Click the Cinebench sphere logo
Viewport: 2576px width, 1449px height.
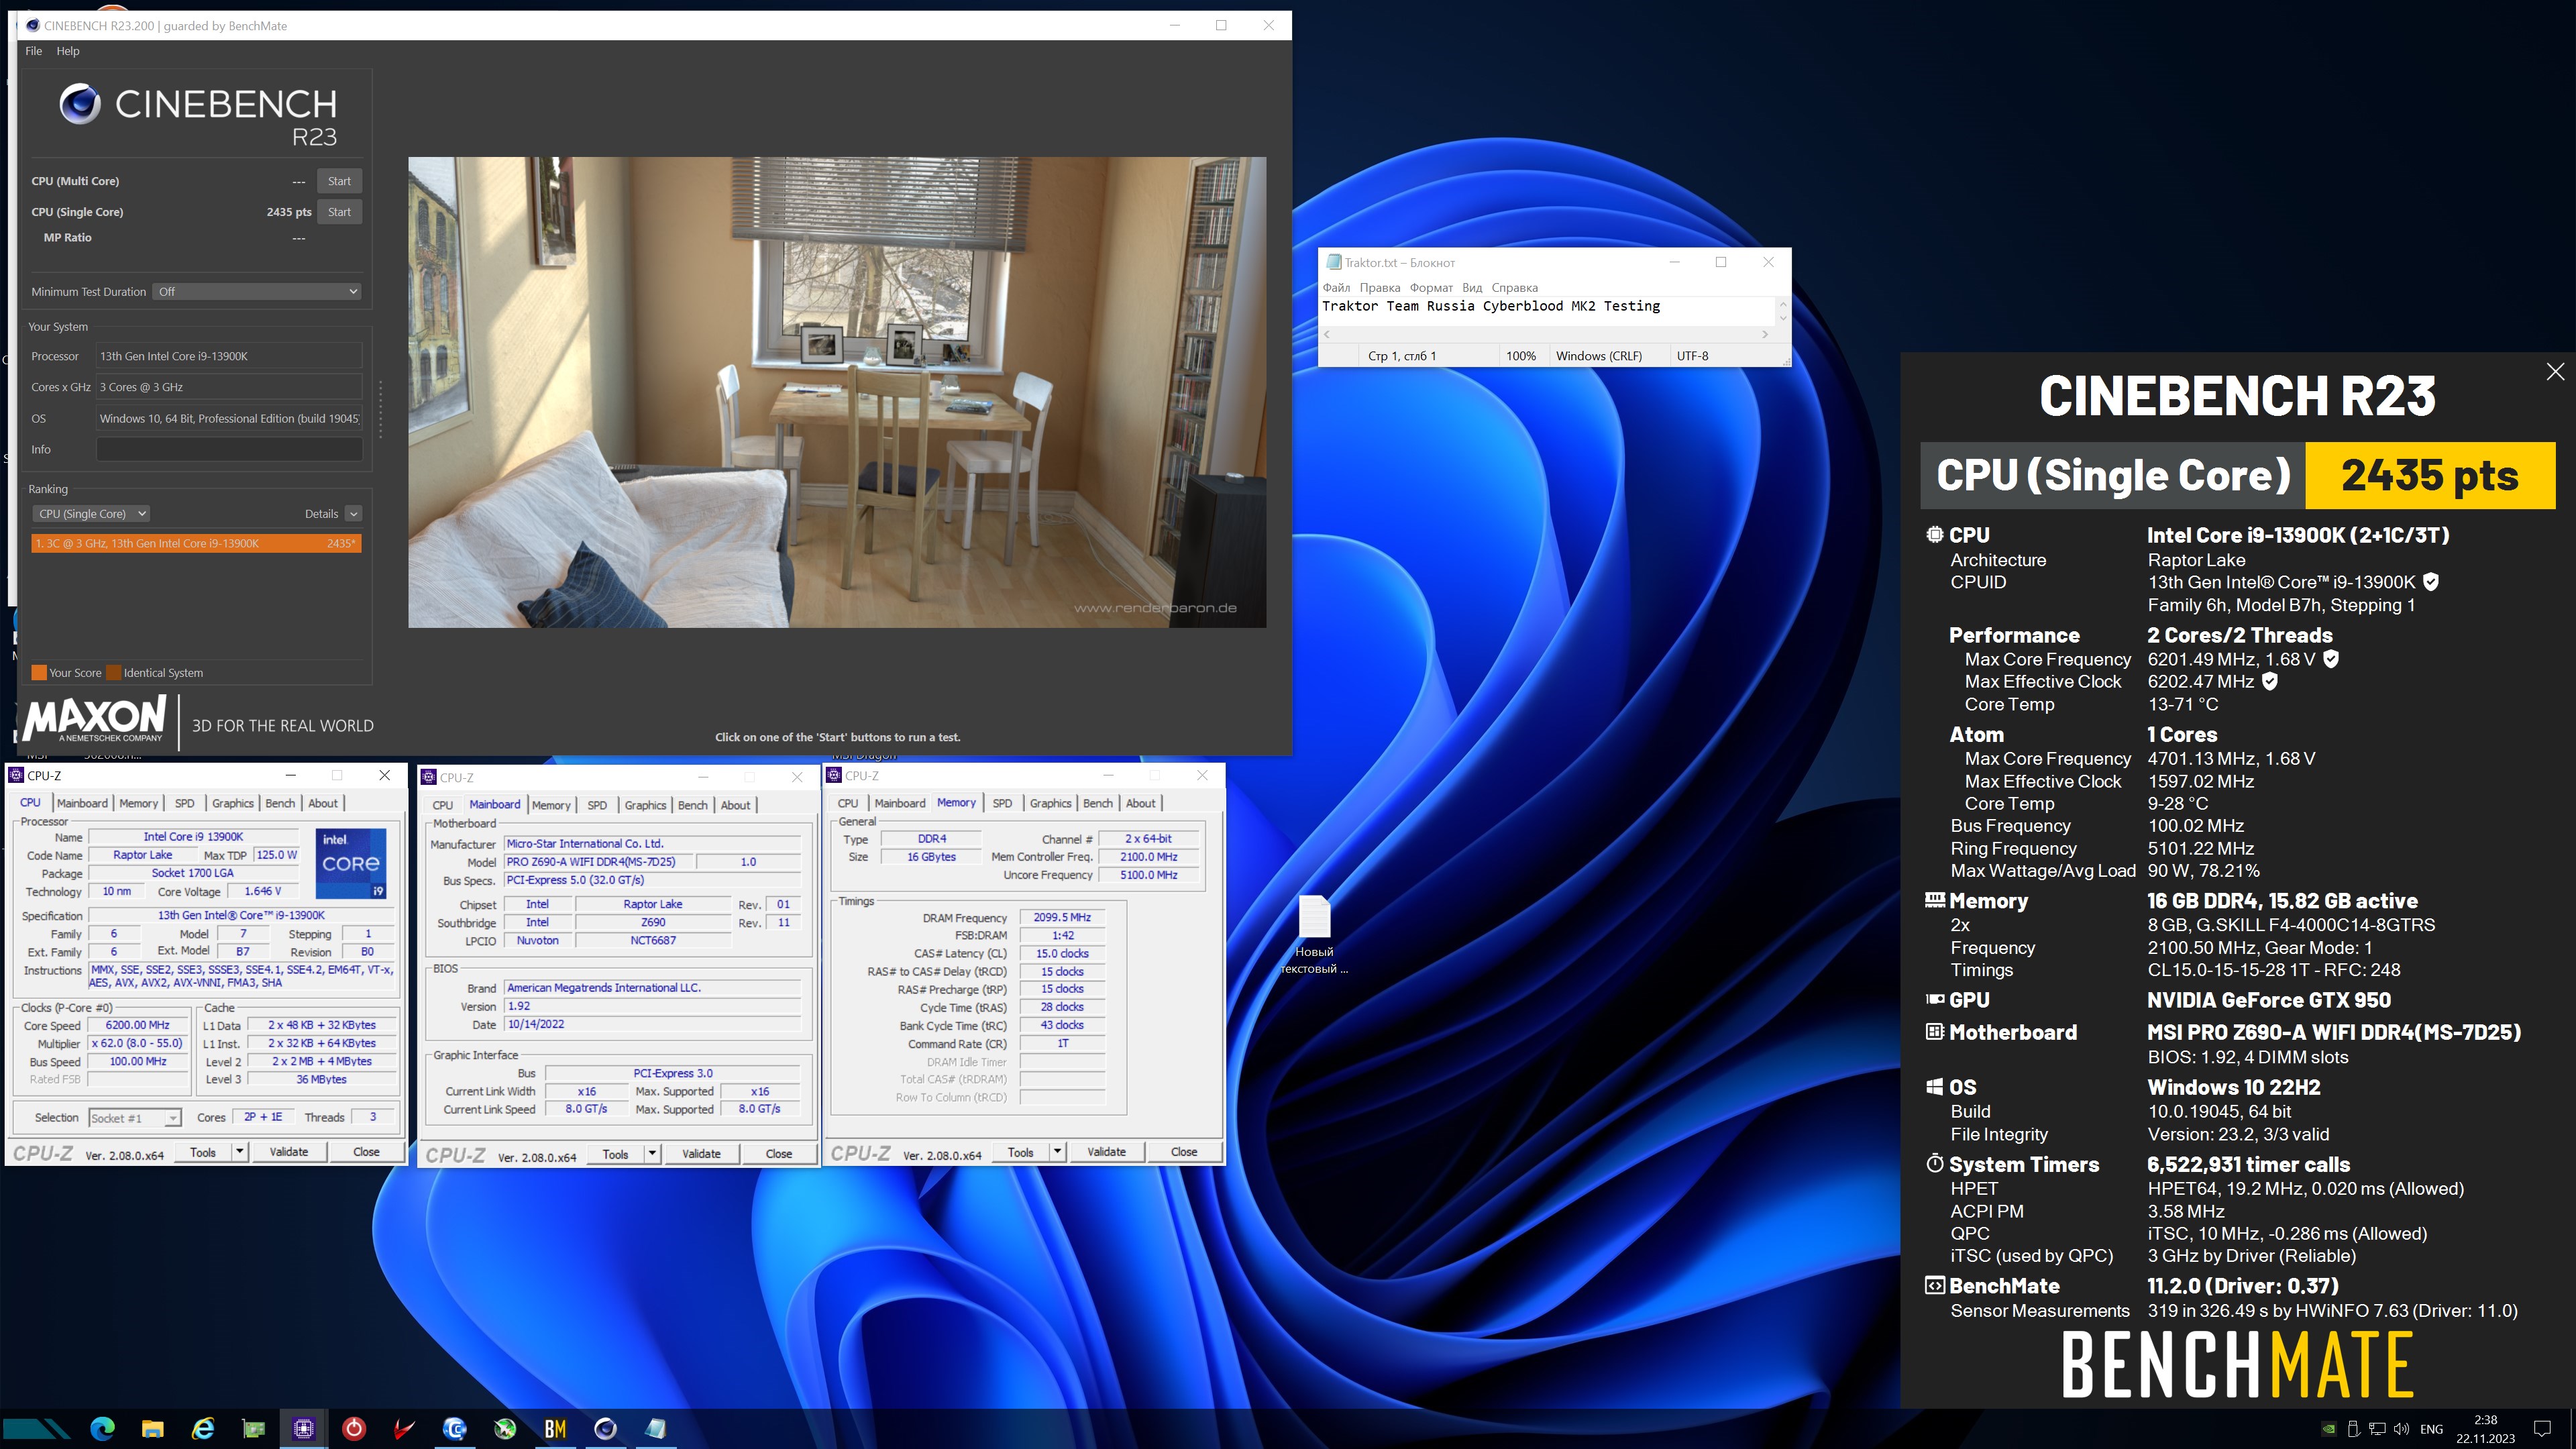click(x=80, y=103)
